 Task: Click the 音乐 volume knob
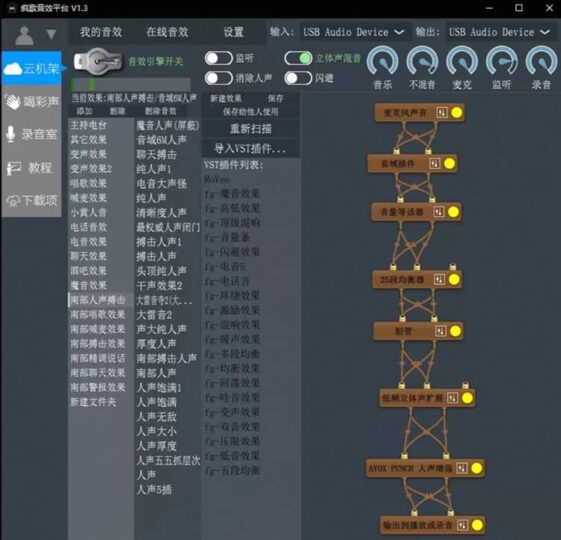(x=382, y=60)
